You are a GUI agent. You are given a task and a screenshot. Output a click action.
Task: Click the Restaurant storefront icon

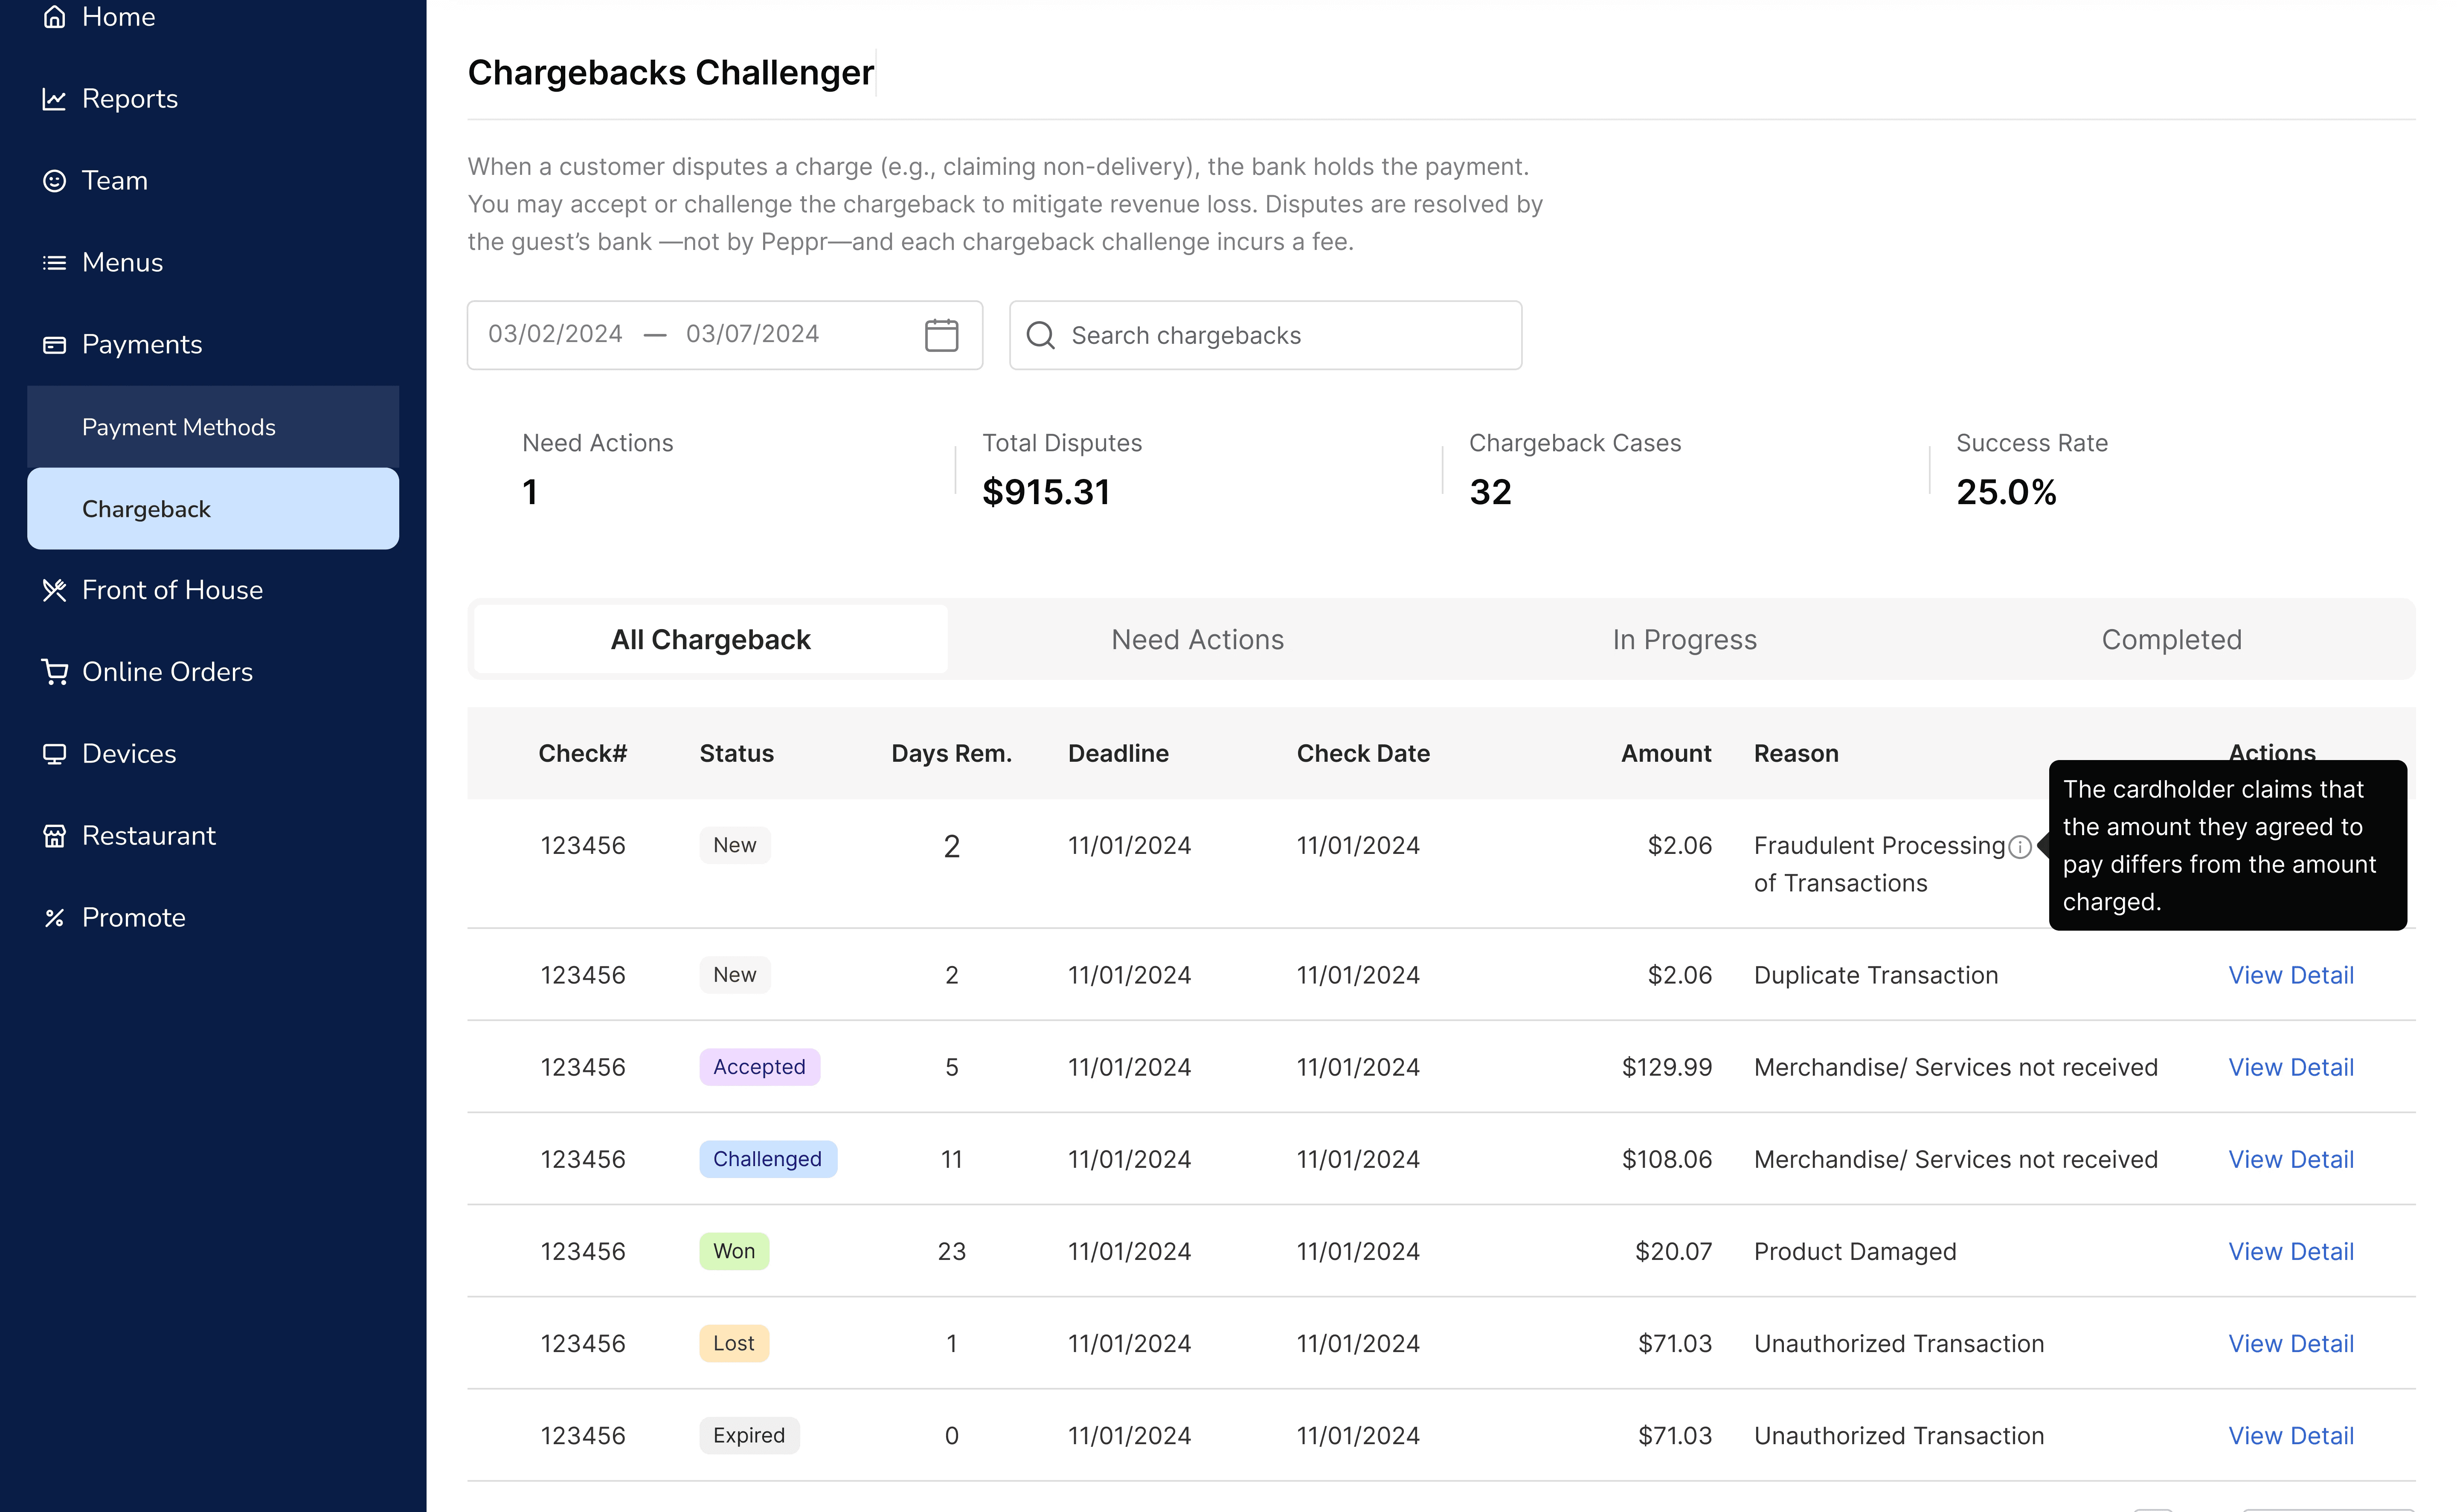pos(54,836)
